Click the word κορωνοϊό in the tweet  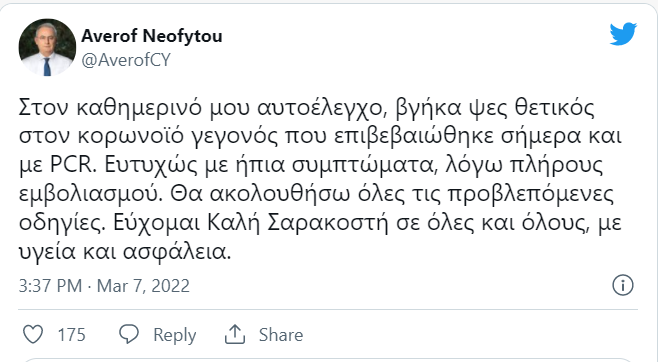tap(141, 137)
